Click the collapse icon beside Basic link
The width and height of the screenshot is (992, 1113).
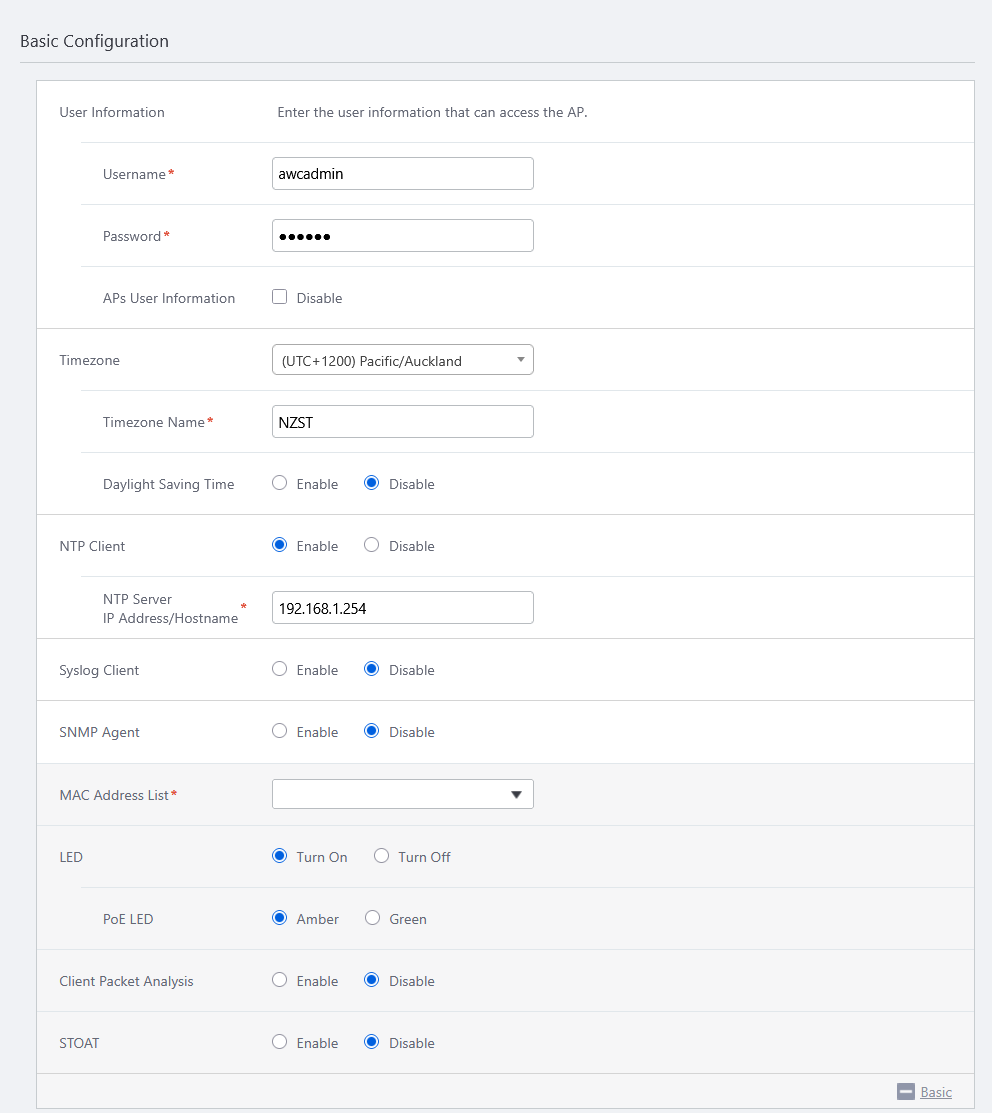point(906,1092)
